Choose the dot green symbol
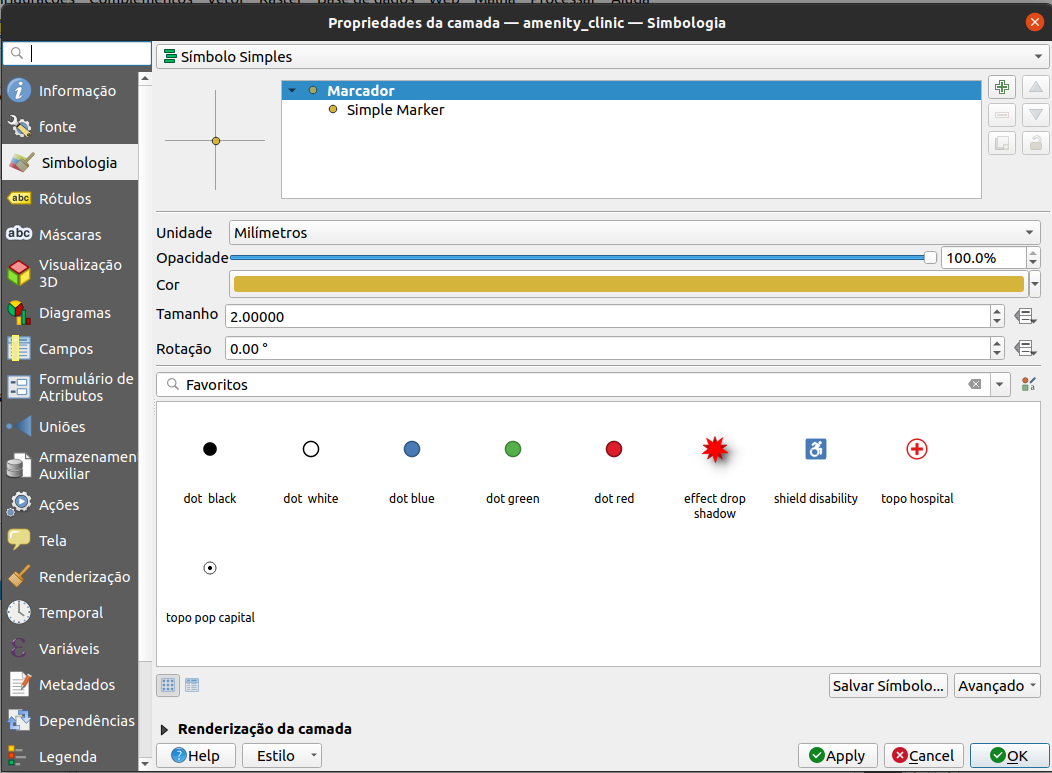 coord(513,468)
